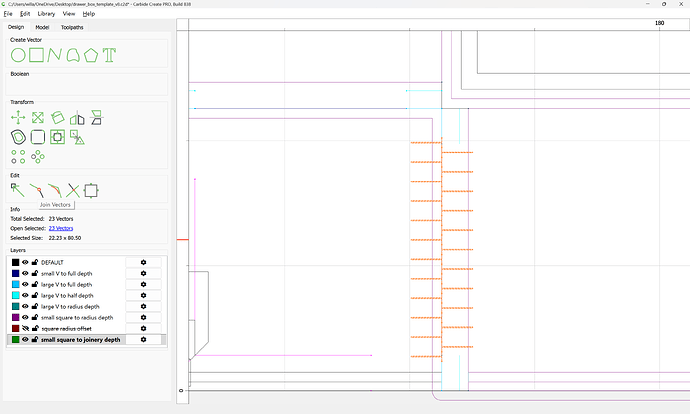The height and width of the screenshot is (414, 690).
Task: Select the Offset Vector tool
Action: (18, 136)
